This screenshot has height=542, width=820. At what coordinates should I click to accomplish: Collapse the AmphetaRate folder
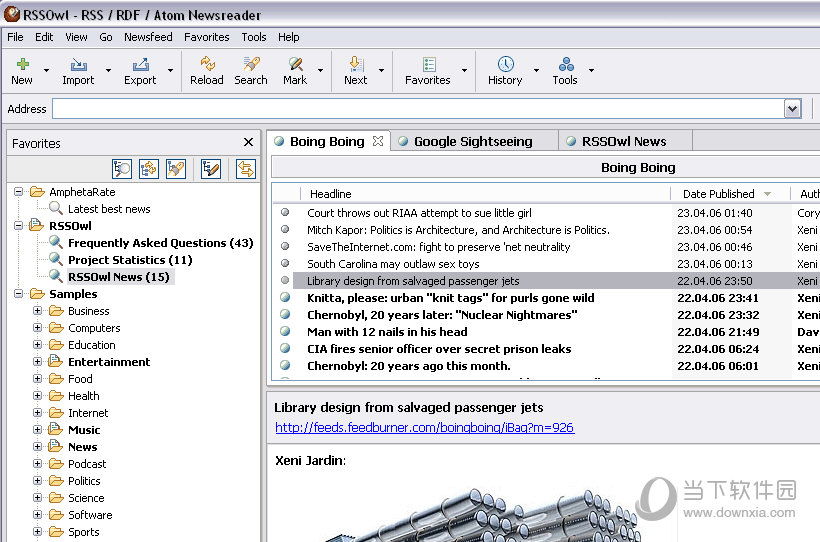pos(18,191)
